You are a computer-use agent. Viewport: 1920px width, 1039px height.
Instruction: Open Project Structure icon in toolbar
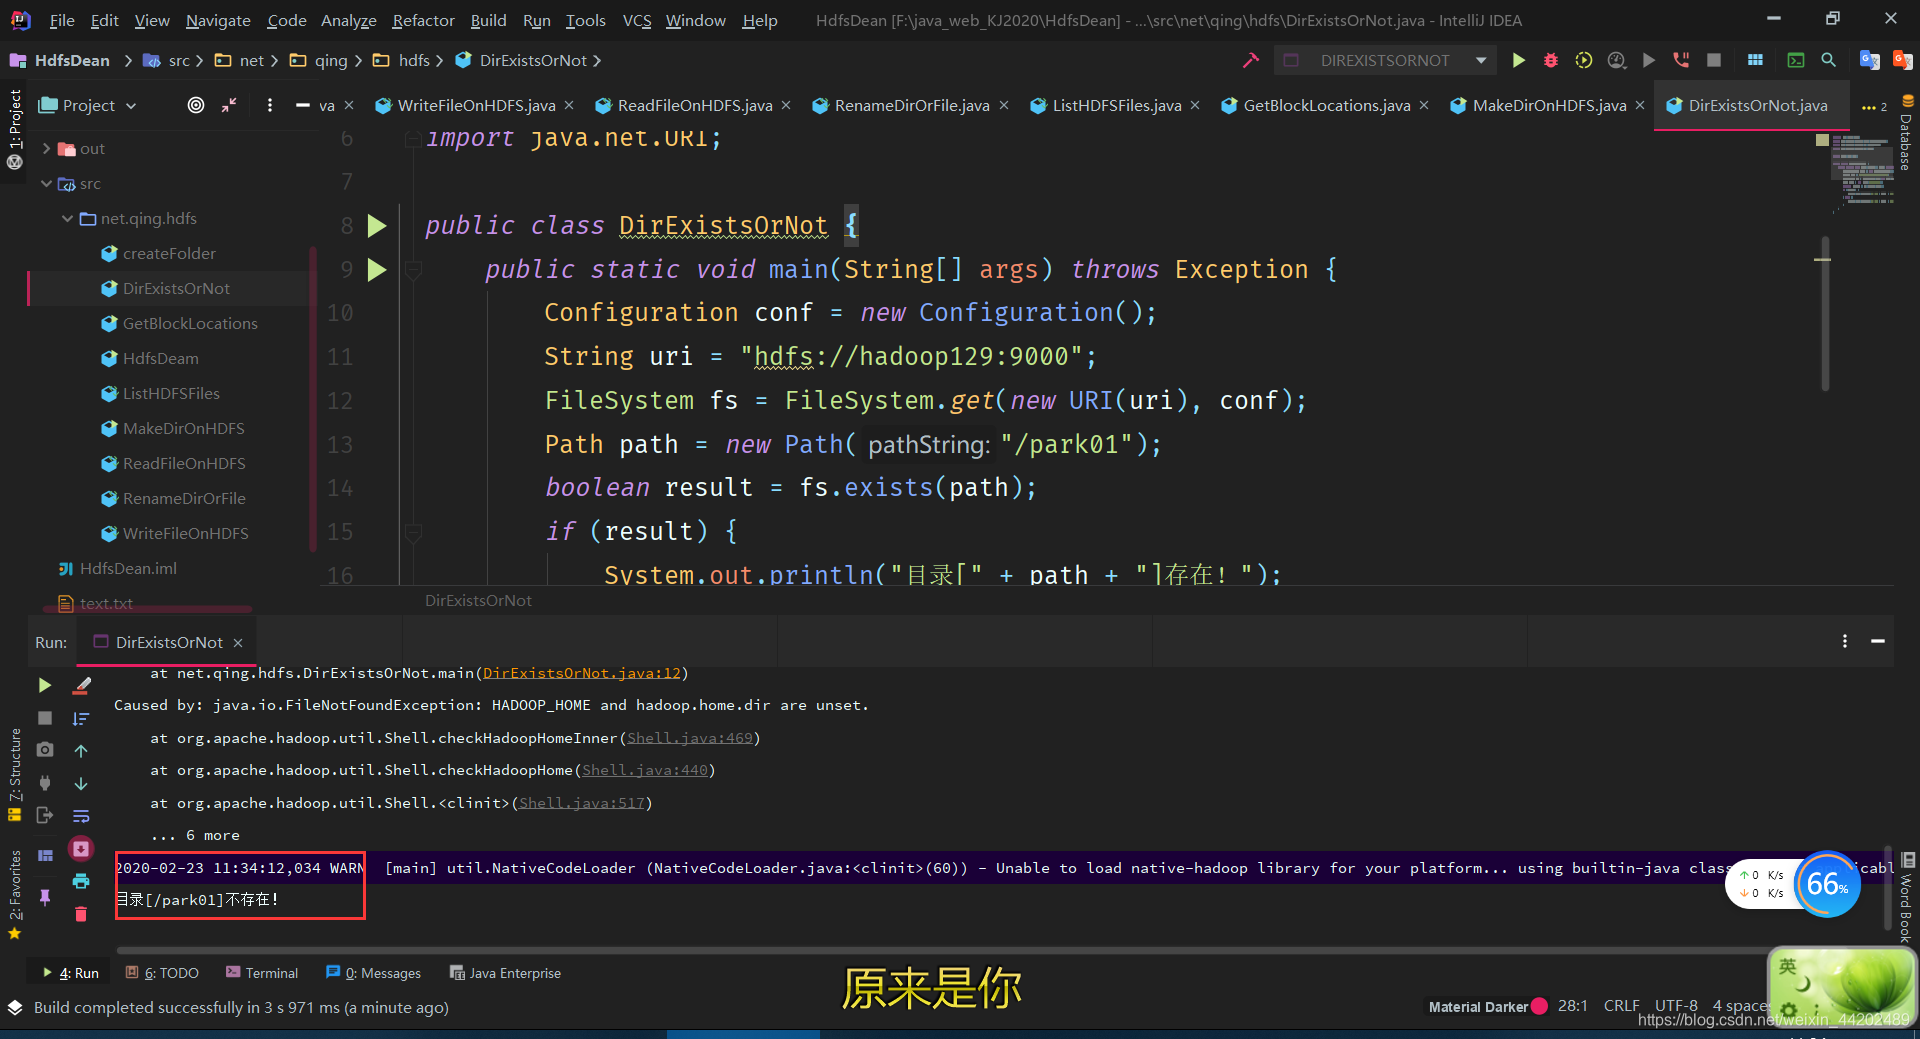tap(1755, 60)
